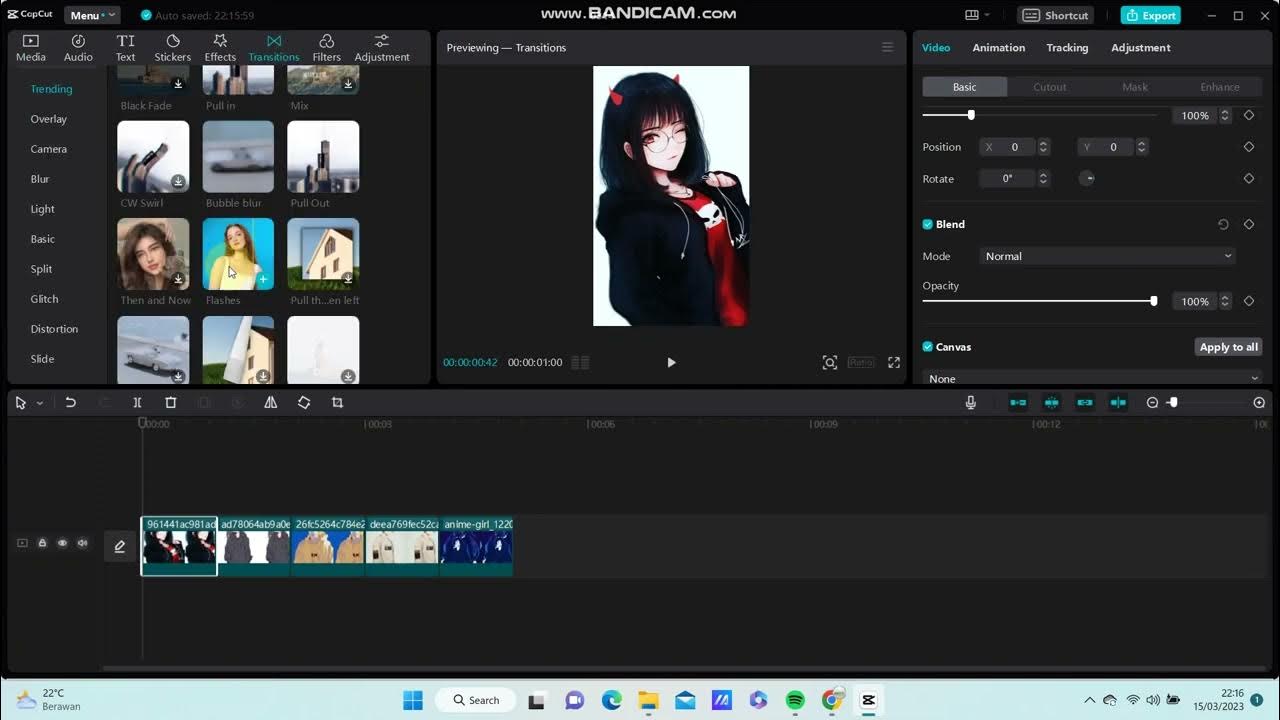The width and height of the screenshot is (1280, 720).
Task: Expand the select tool mode arrow
Action: pyautogui.click(x=40, y=403)
